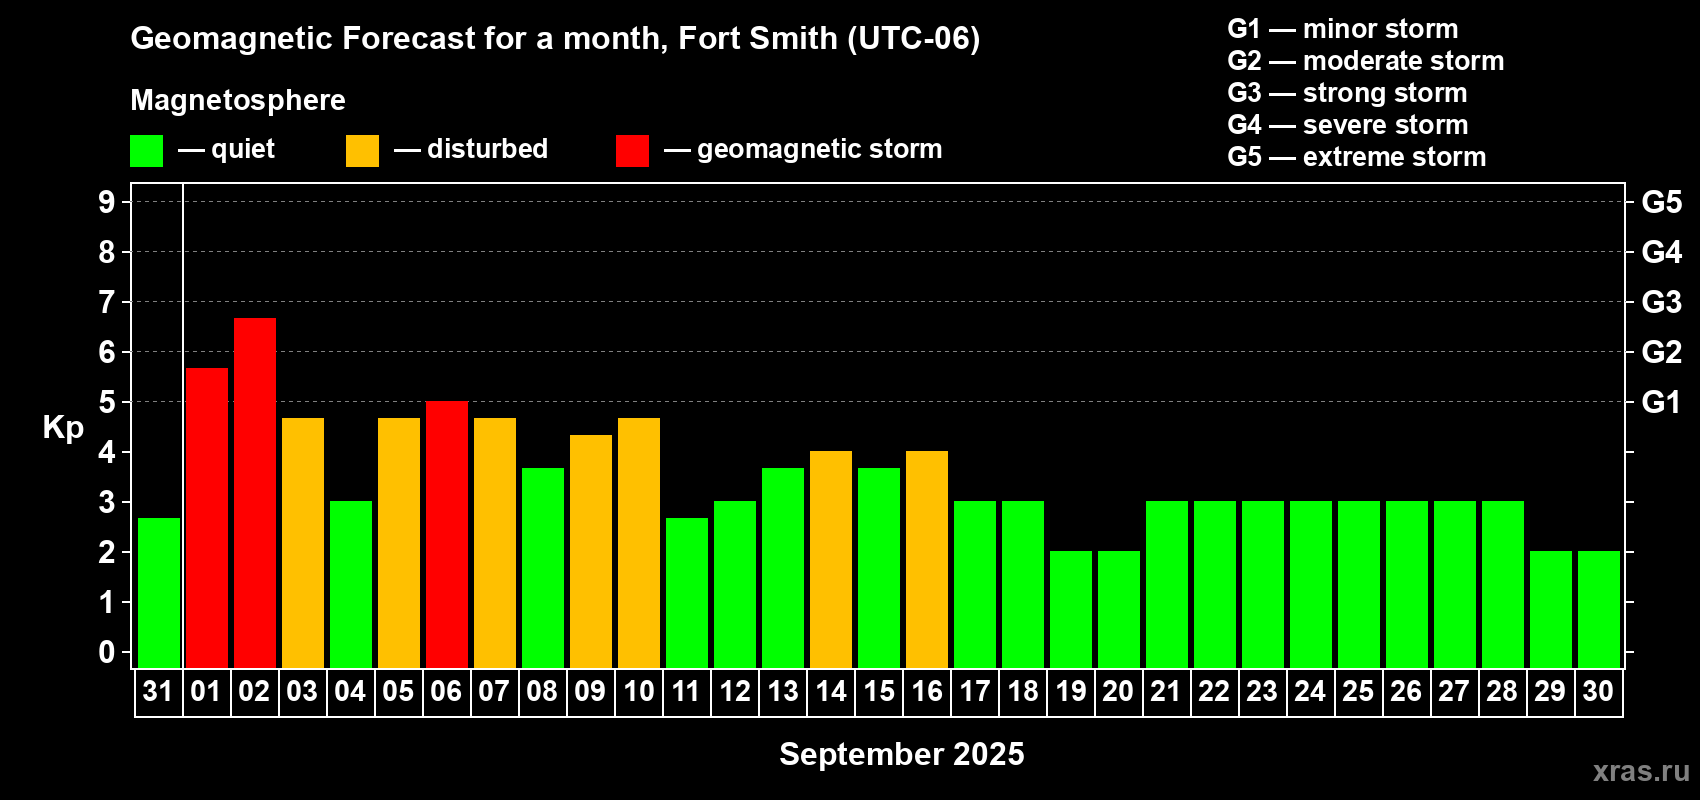Click the green bar for day 19
Screen dimensions: 1700x800
click(1071, 609)
